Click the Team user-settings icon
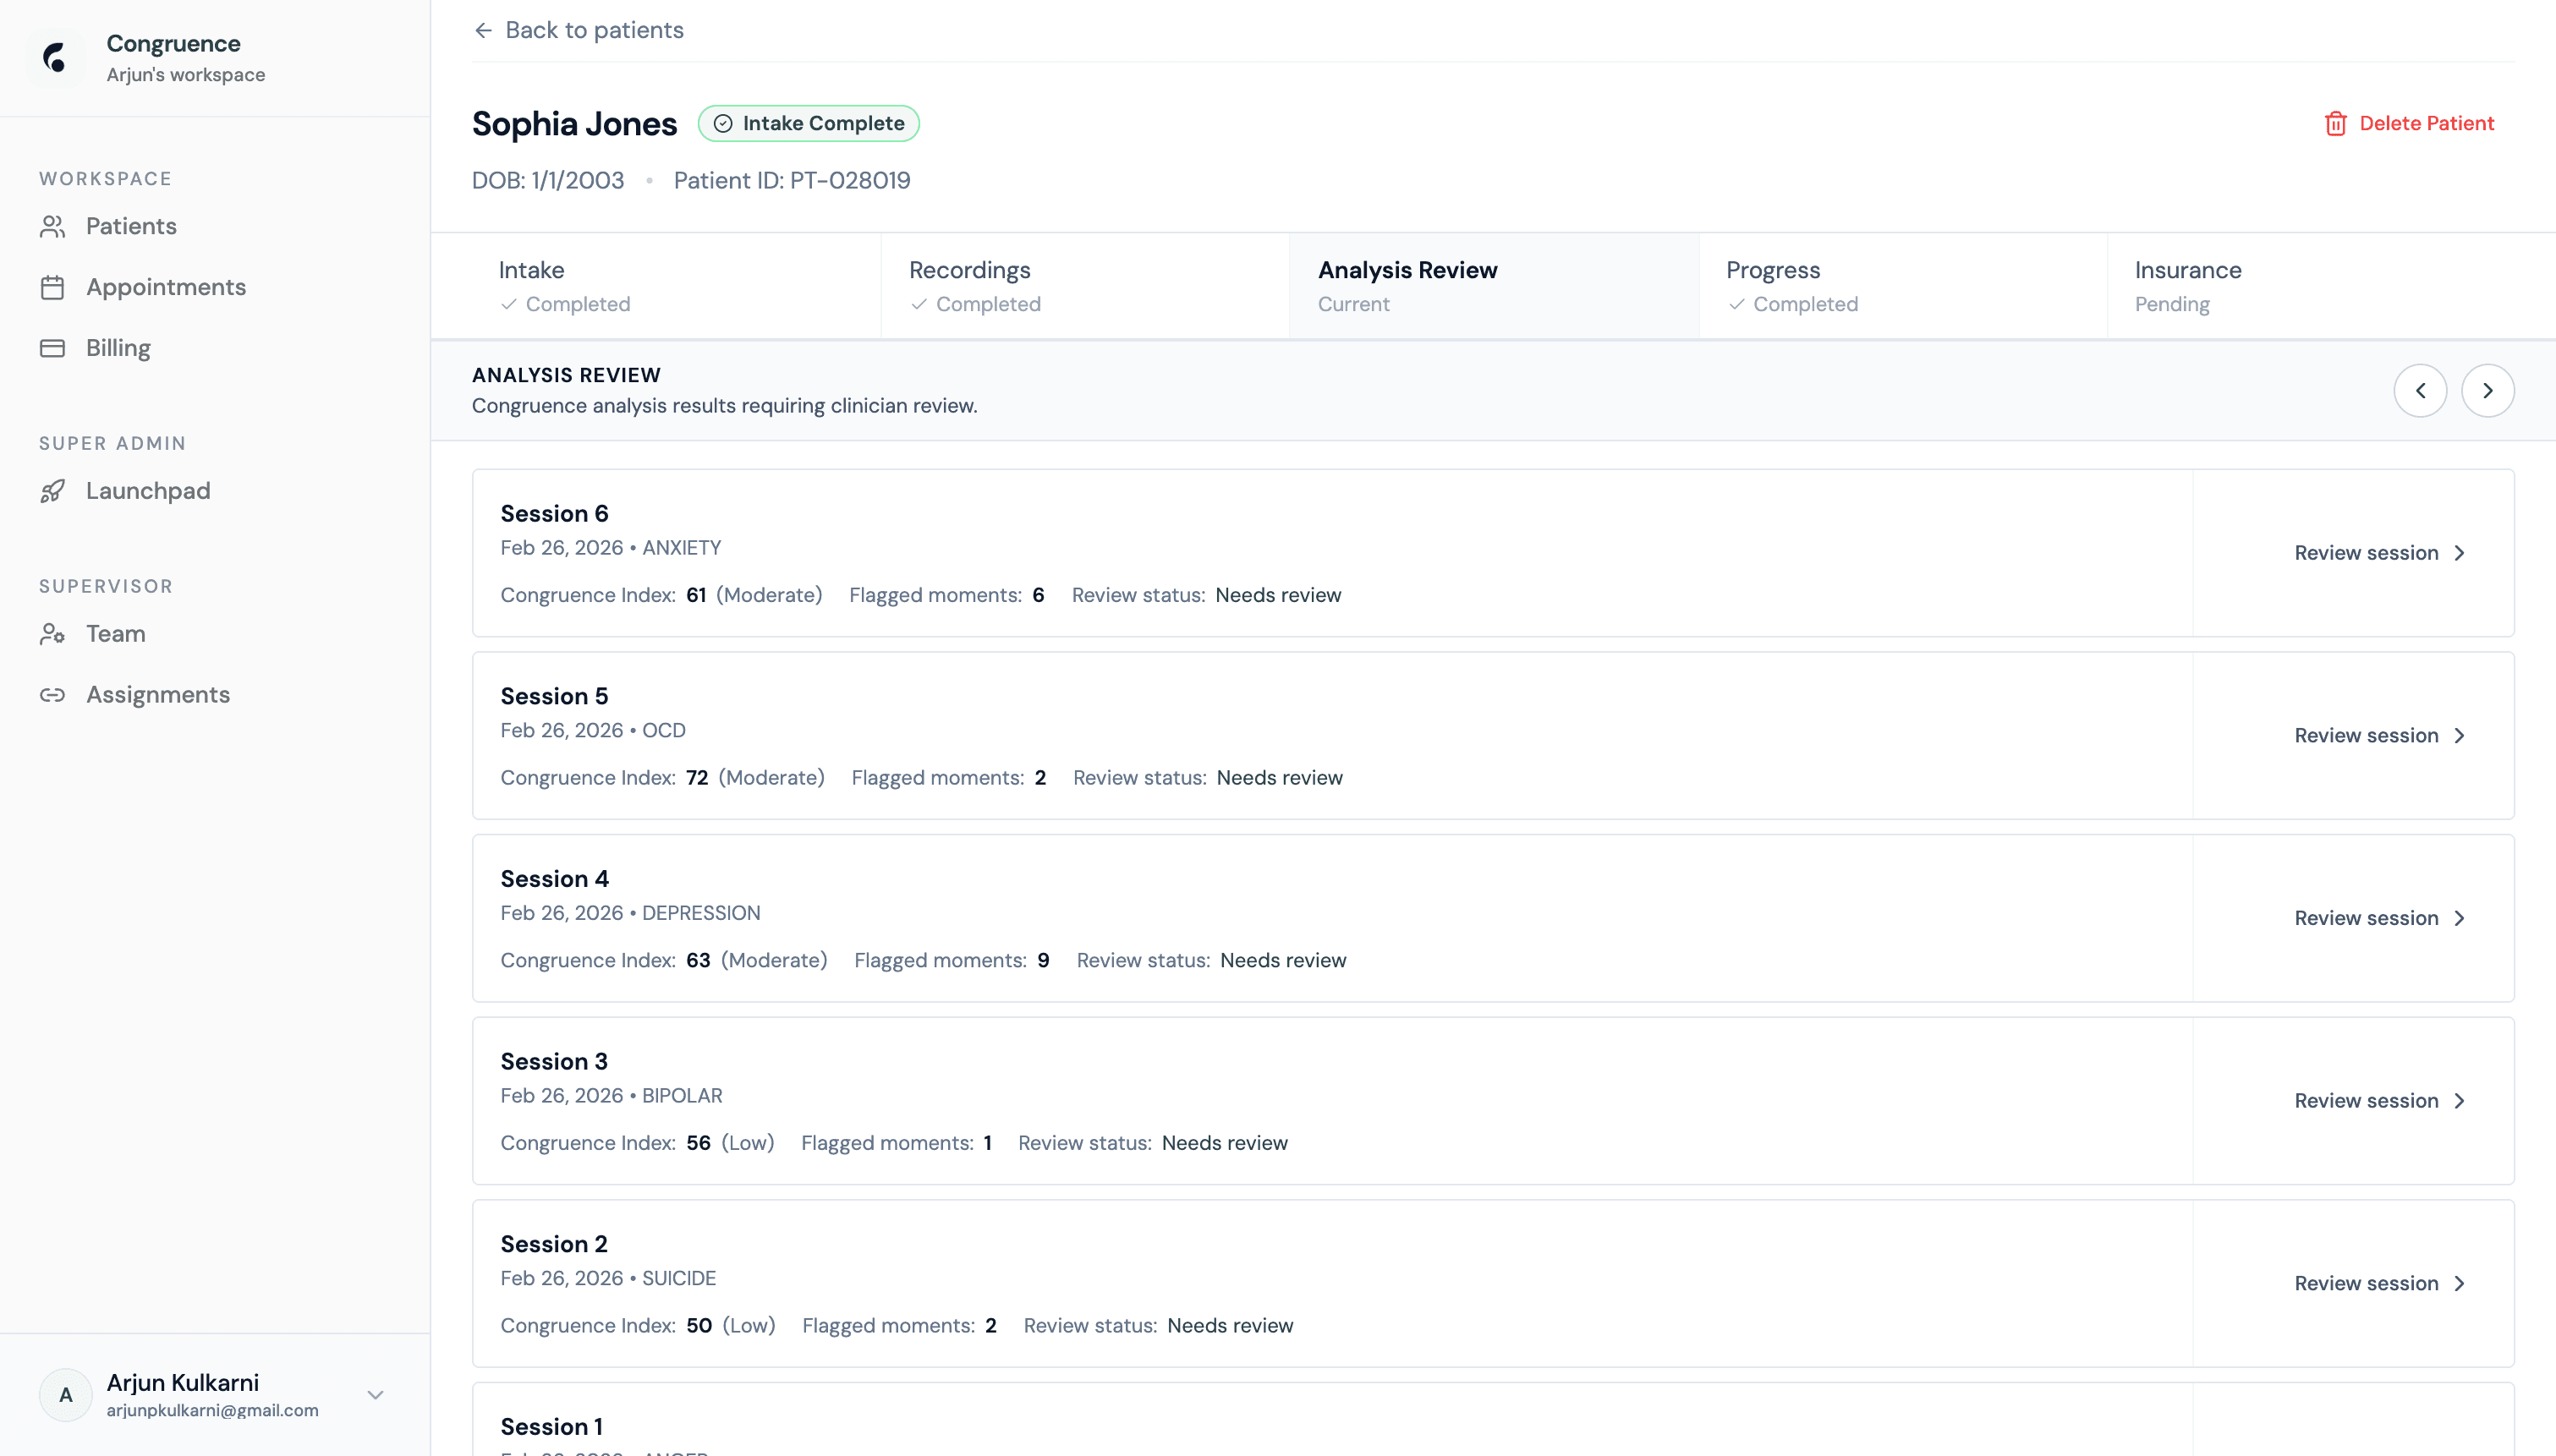Viewport: 2556px width, 1456px height. [53, 634]
